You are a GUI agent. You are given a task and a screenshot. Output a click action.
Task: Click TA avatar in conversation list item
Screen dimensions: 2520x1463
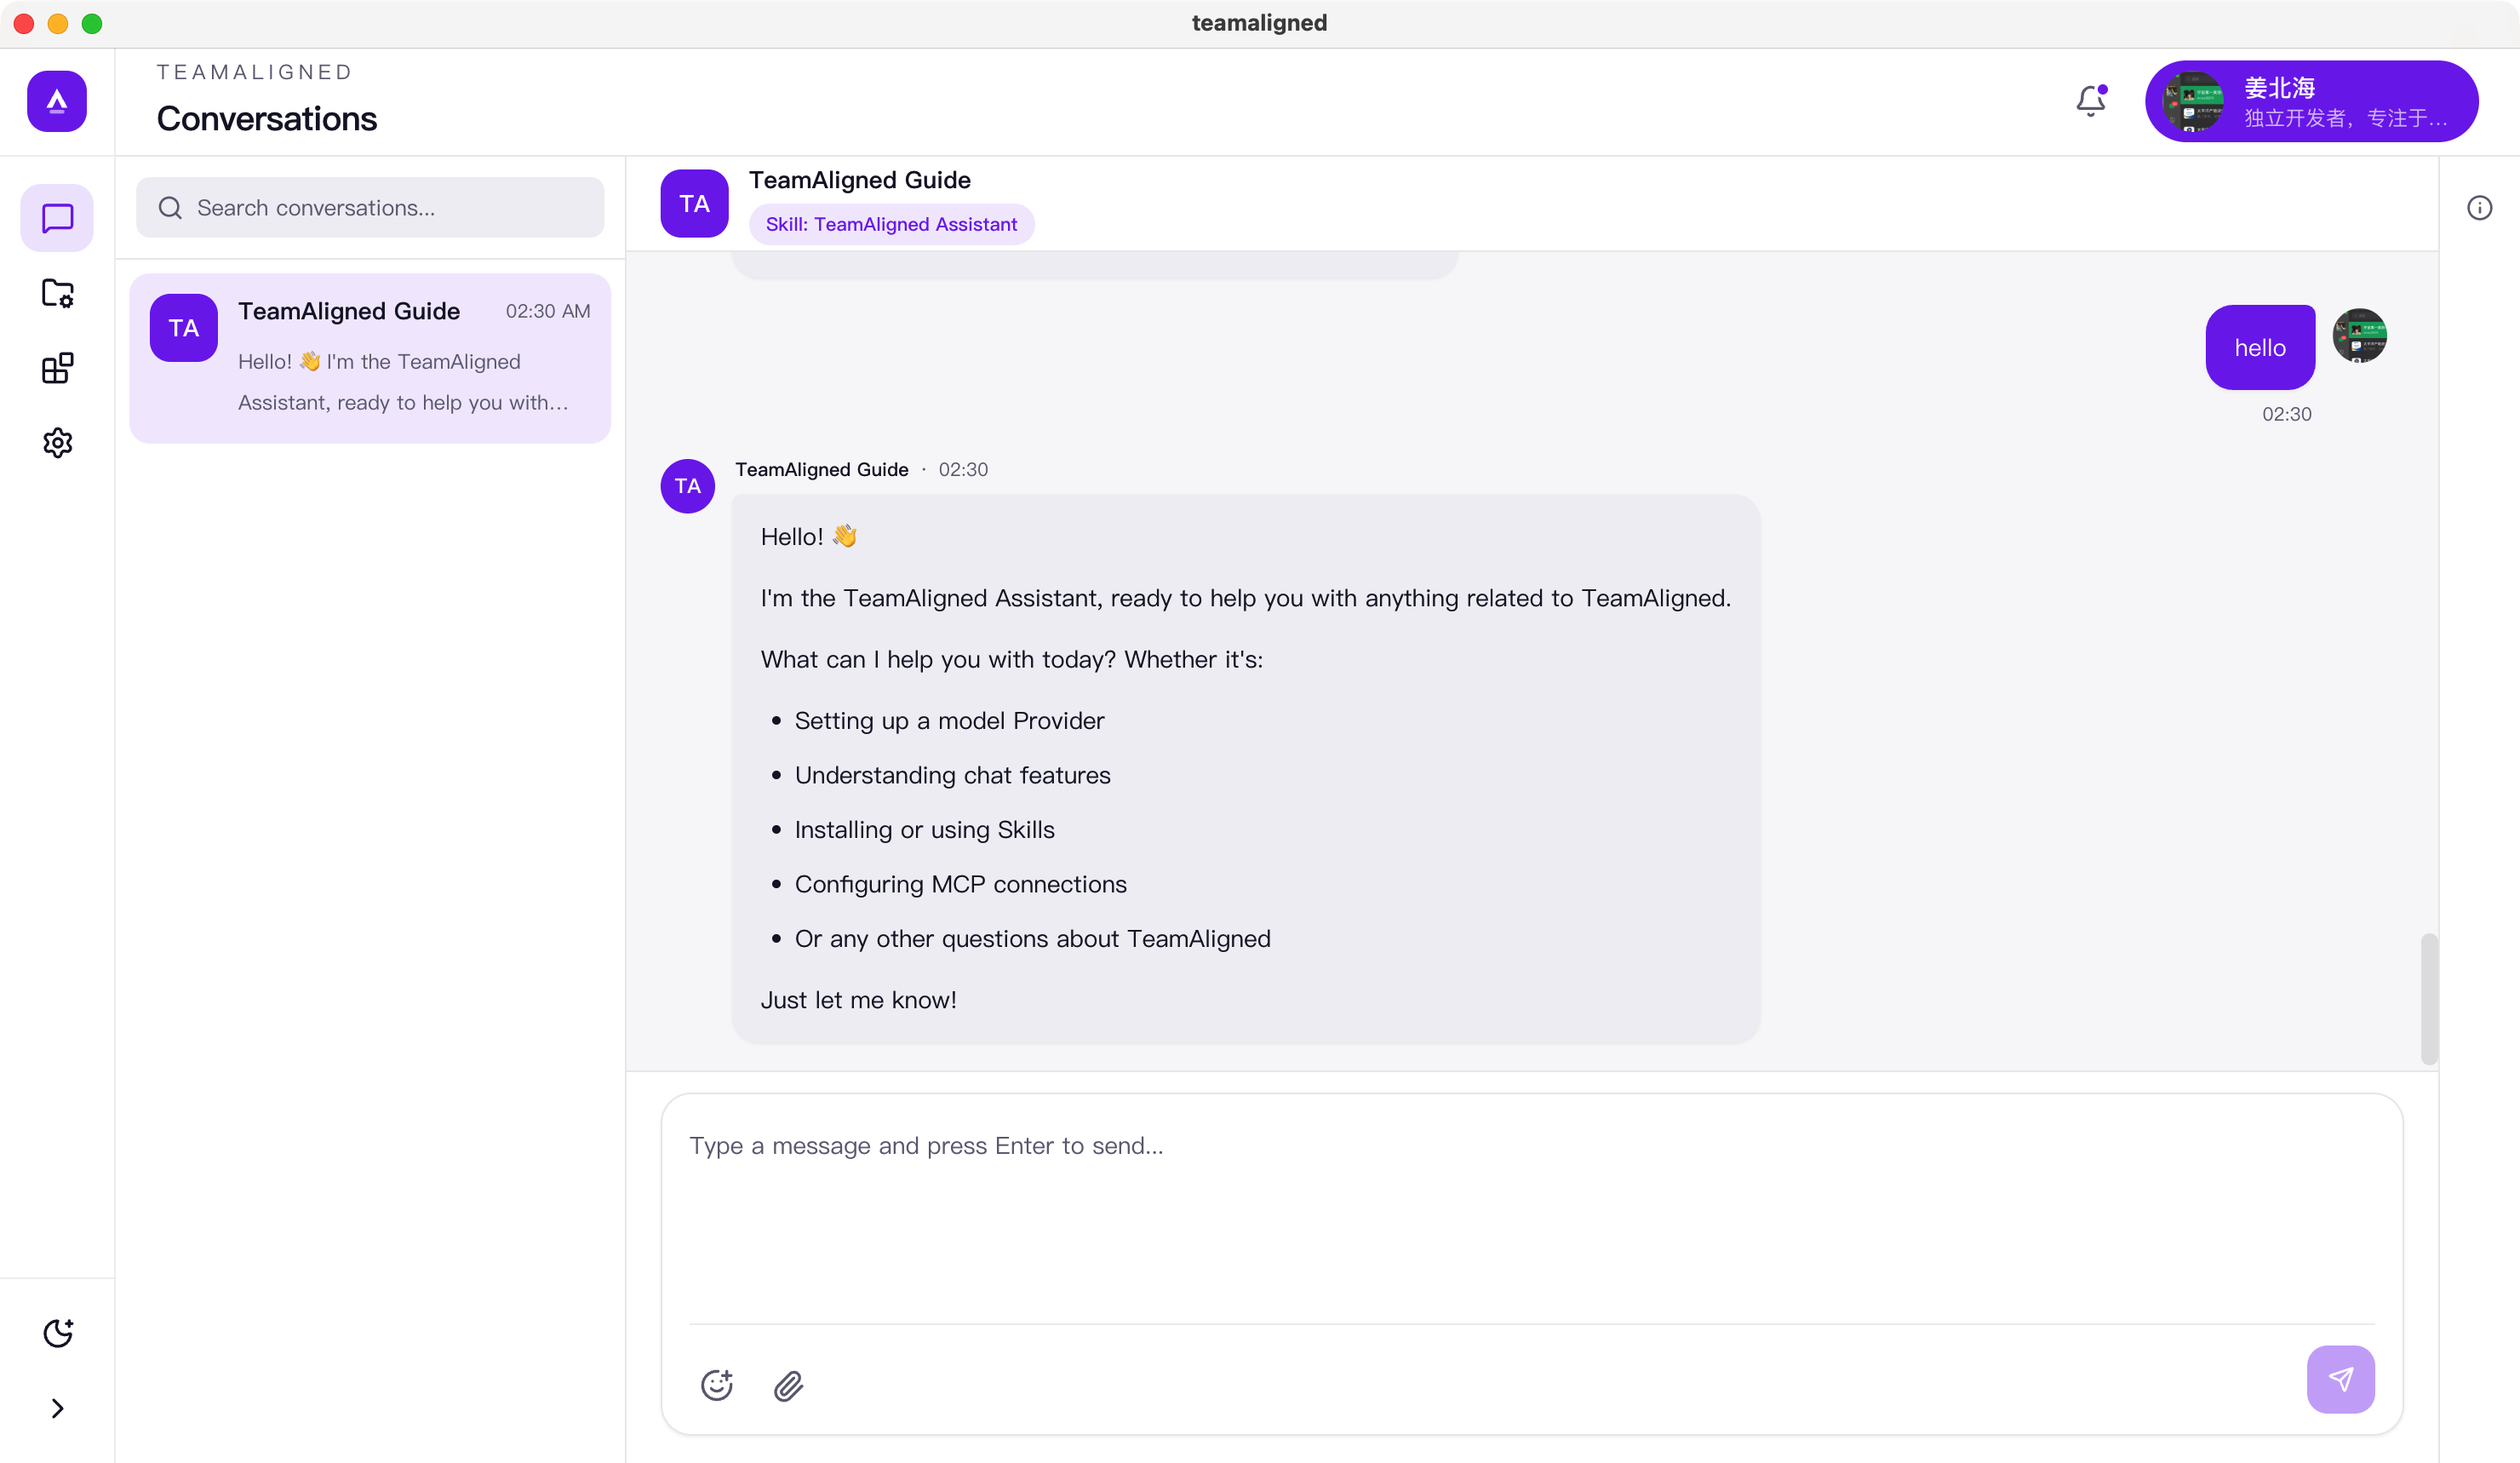[184, 328]
